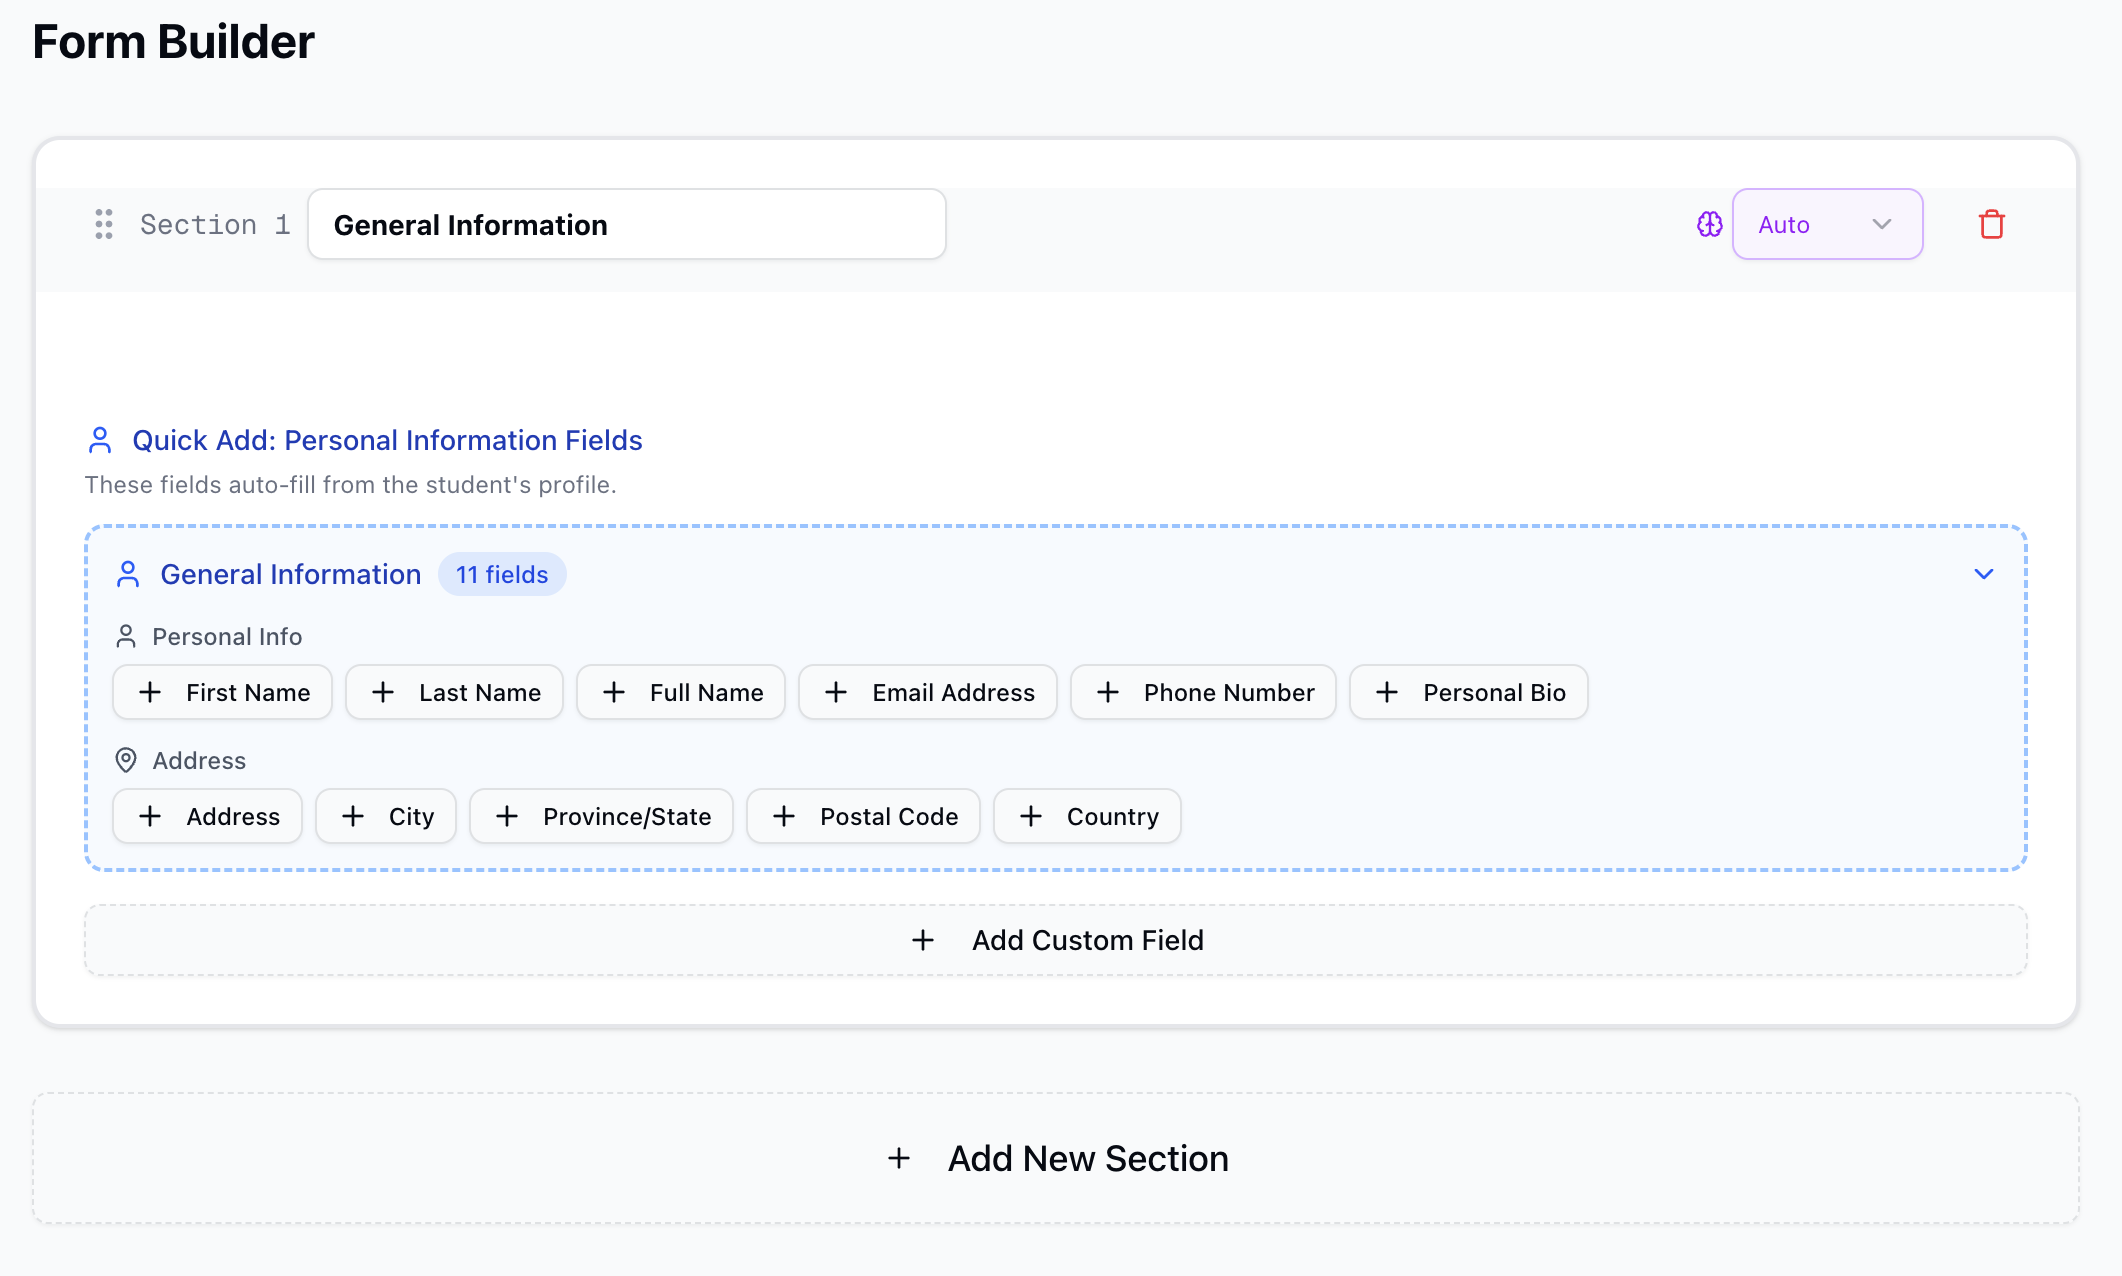
Task: Open the Auto mode dropdown
Action: (1827, 224)
